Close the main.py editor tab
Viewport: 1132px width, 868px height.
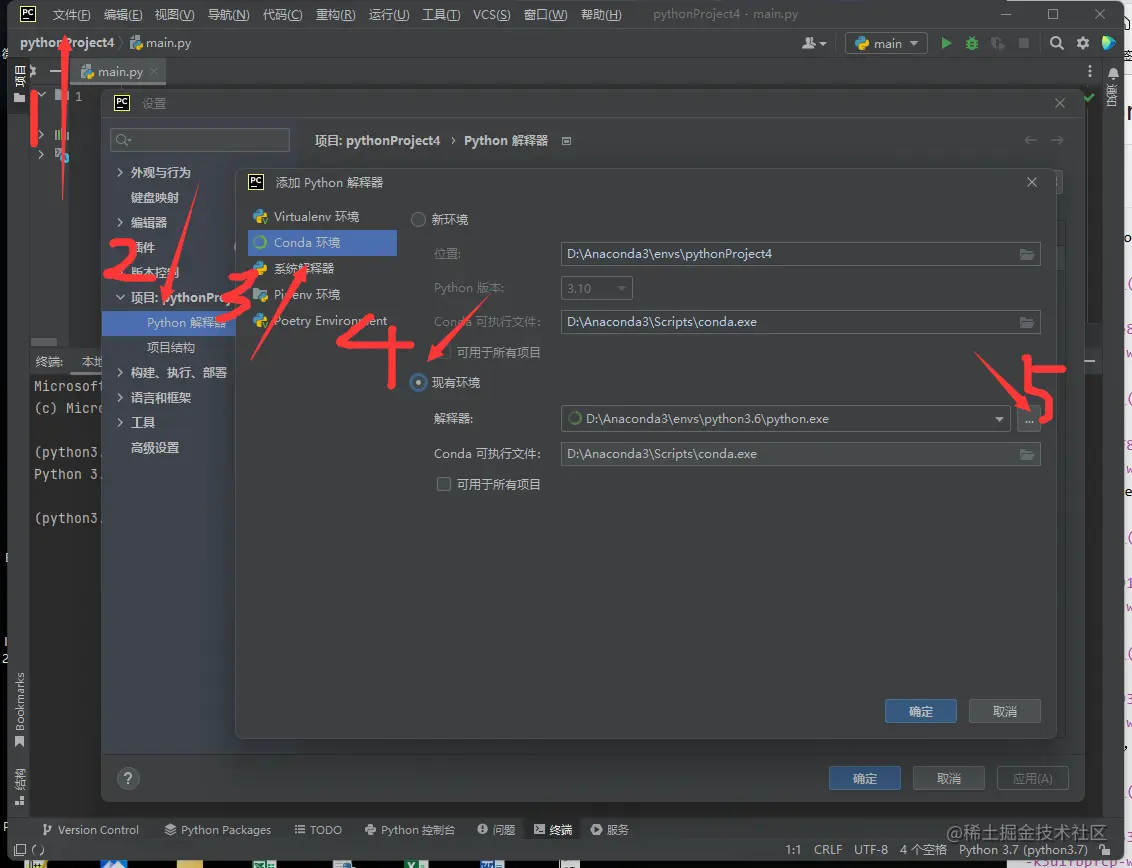(x=154, y=71)
